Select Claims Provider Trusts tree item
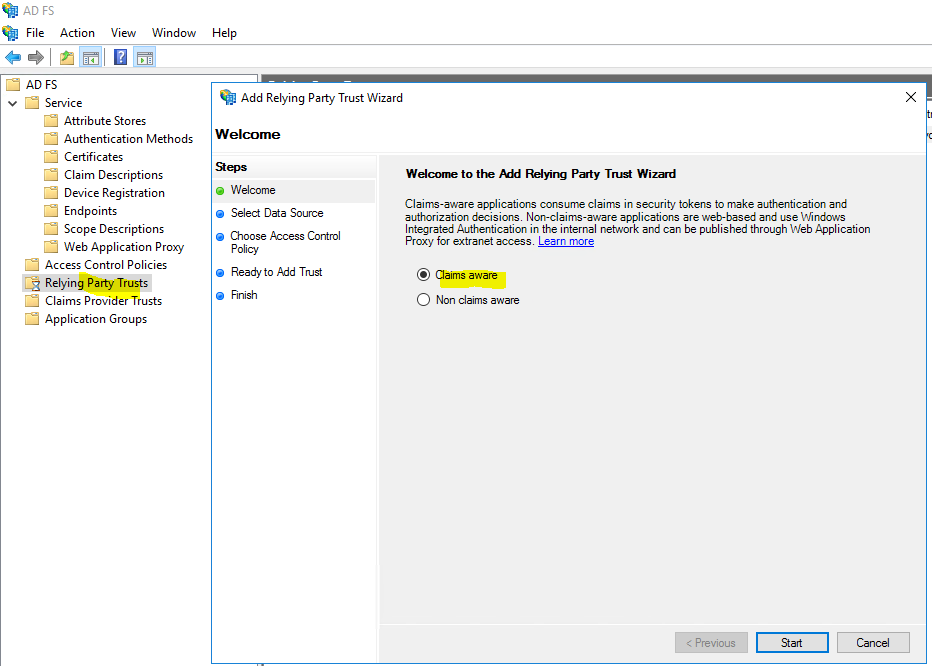932x666 pixels. click(x=103, y=301)
